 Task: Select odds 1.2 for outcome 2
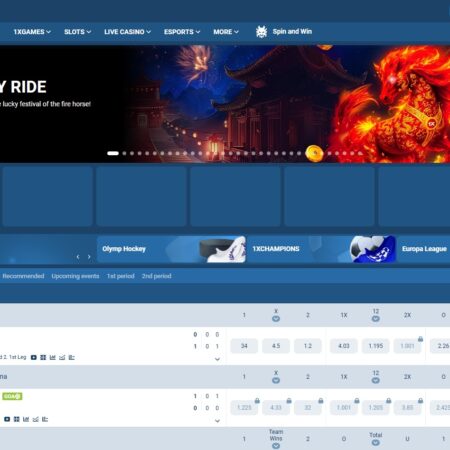(x=308, y=346)
